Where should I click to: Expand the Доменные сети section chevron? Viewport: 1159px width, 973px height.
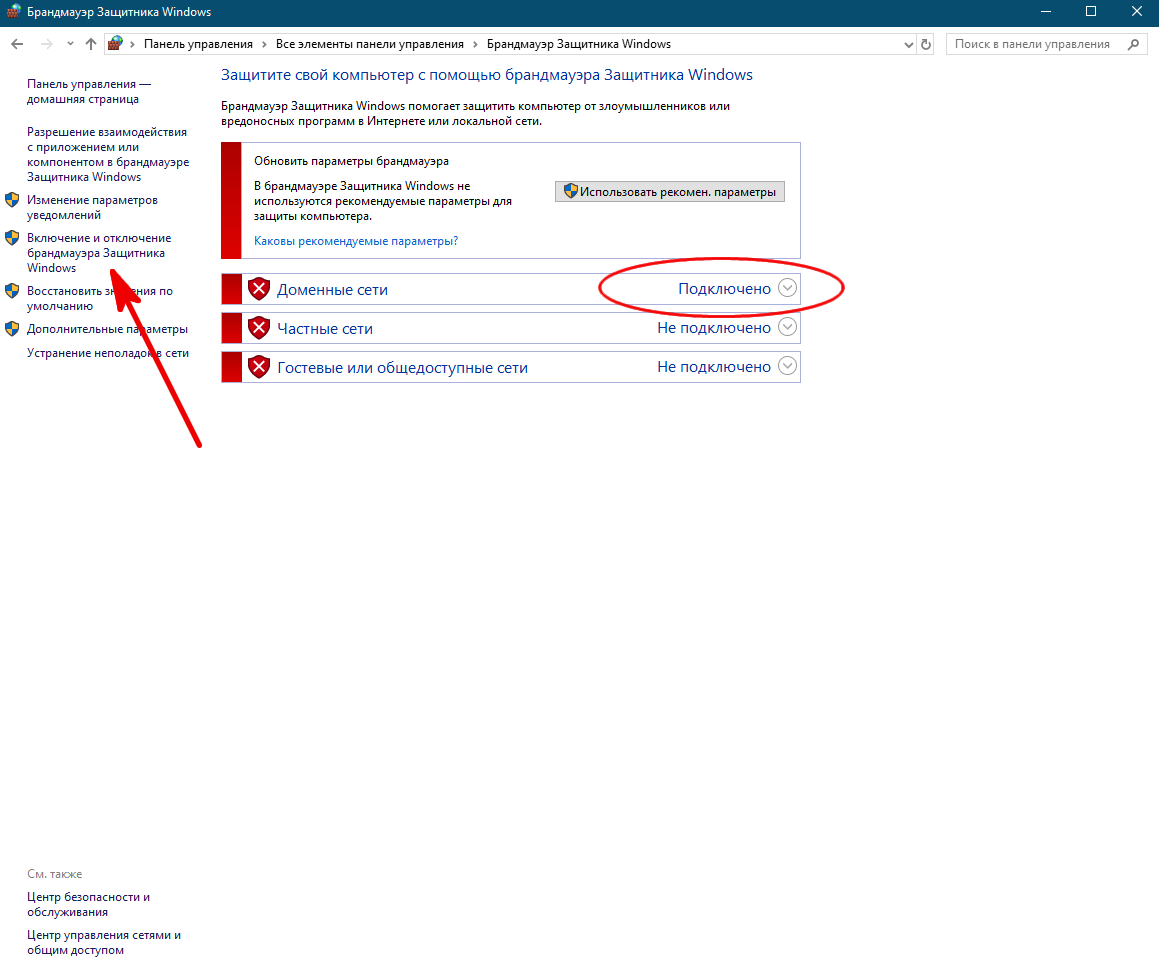[787, 288]
